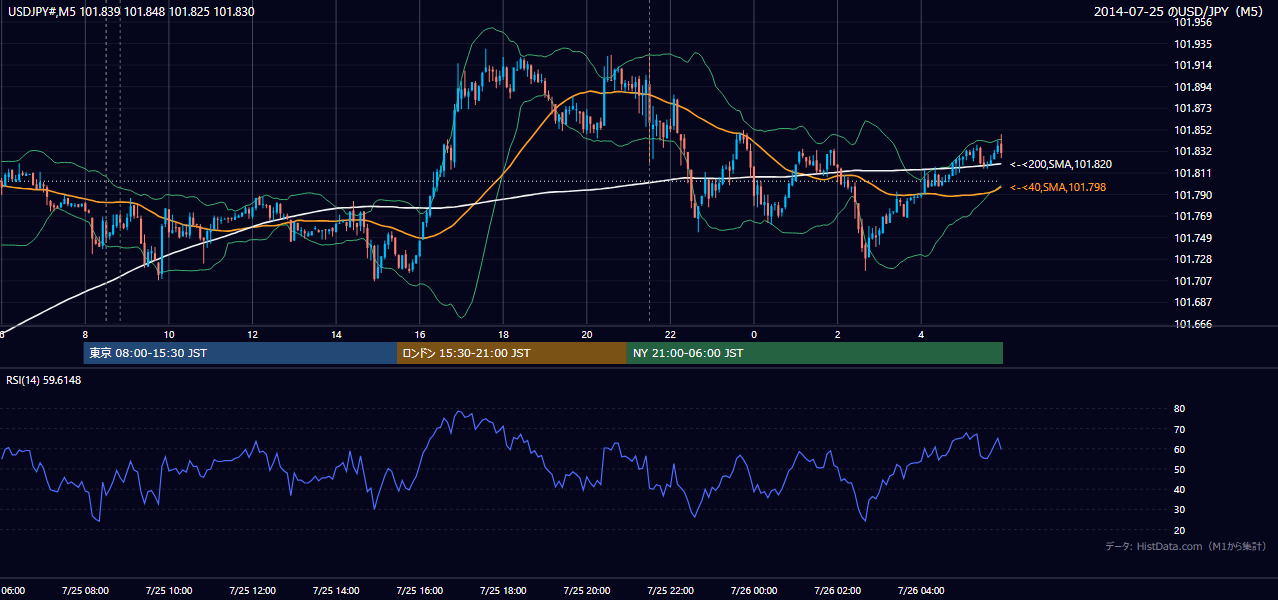This screenshot has height=600, width=1278.
Task: Click bottom time label 7/25 16:00
Action: (420, 590)
